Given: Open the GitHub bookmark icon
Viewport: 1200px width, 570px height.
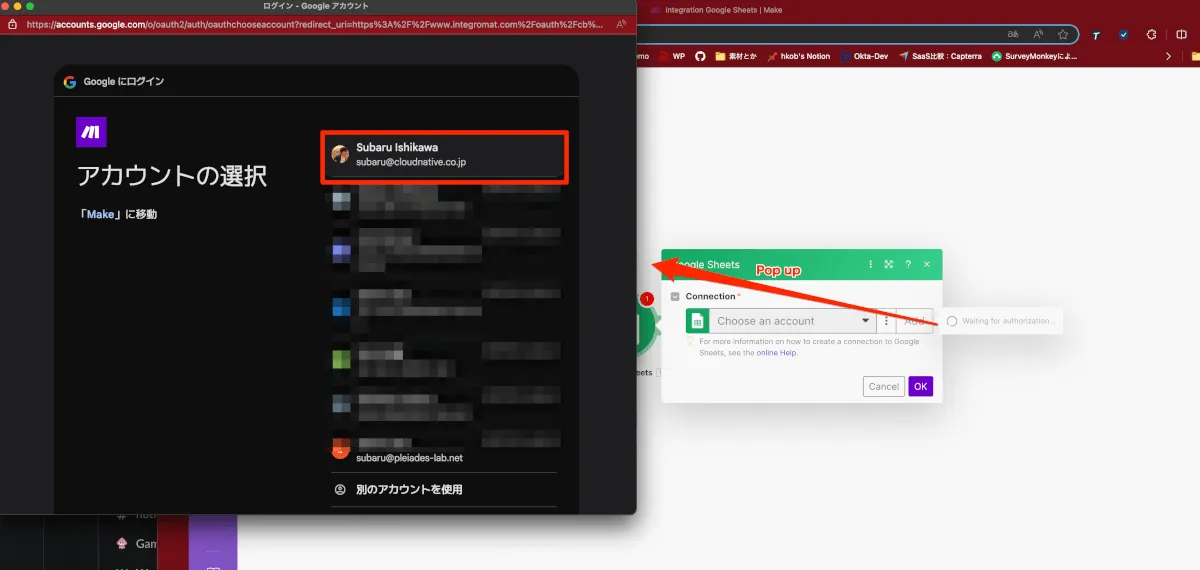Looking at the screenshot, I should click(x=700, y=56).
